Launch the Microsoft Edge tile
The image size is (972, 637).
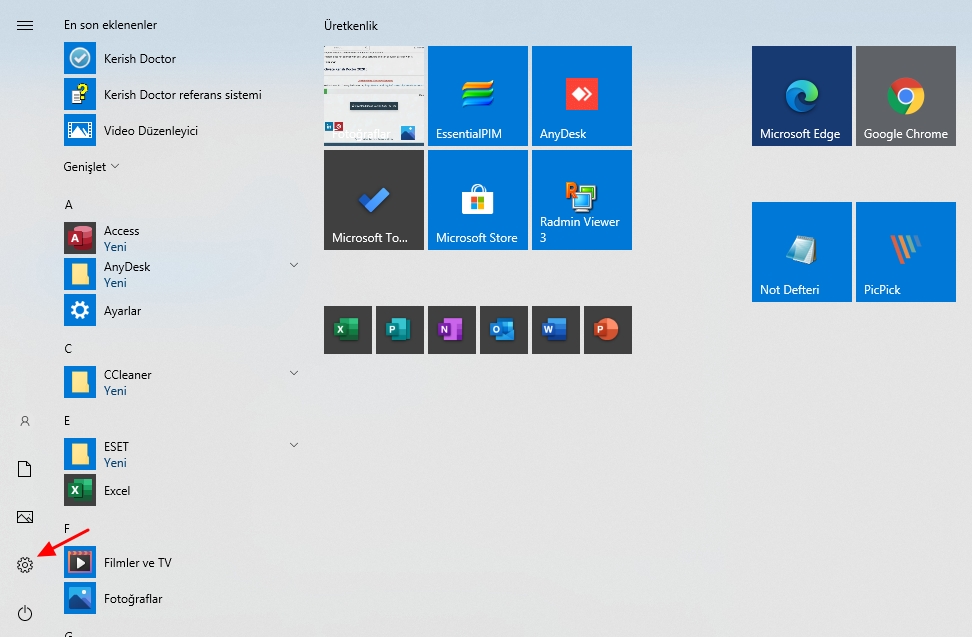coord(802,96)
